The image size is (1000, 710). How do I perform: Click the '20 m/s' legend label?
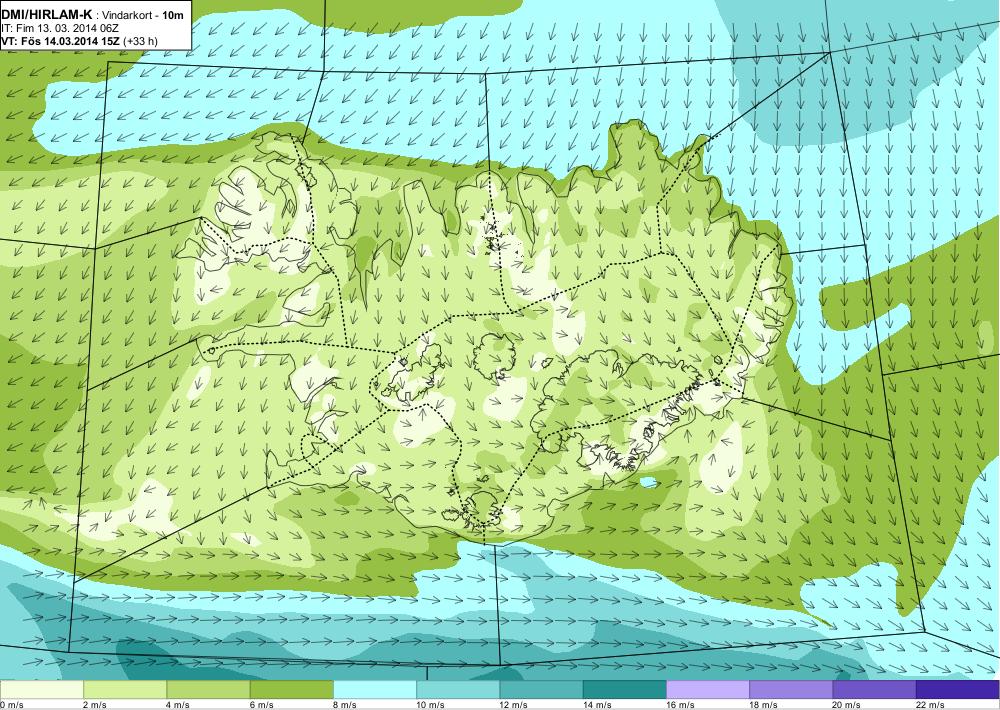pyautogui.click(x=847, y=705)
